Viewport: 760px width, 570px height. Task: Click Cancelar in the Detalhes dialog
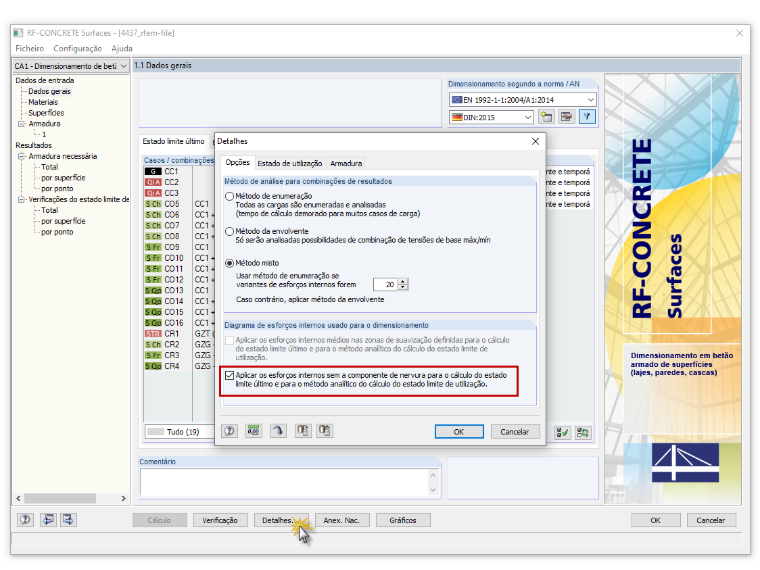(x=515, y=432)
